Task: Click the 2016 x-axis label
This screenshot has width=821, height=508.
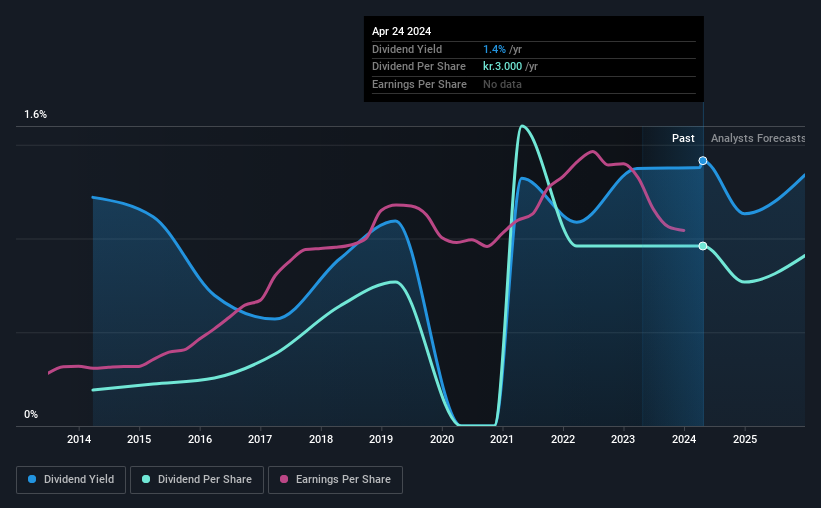Action: (x=200, y=439)
